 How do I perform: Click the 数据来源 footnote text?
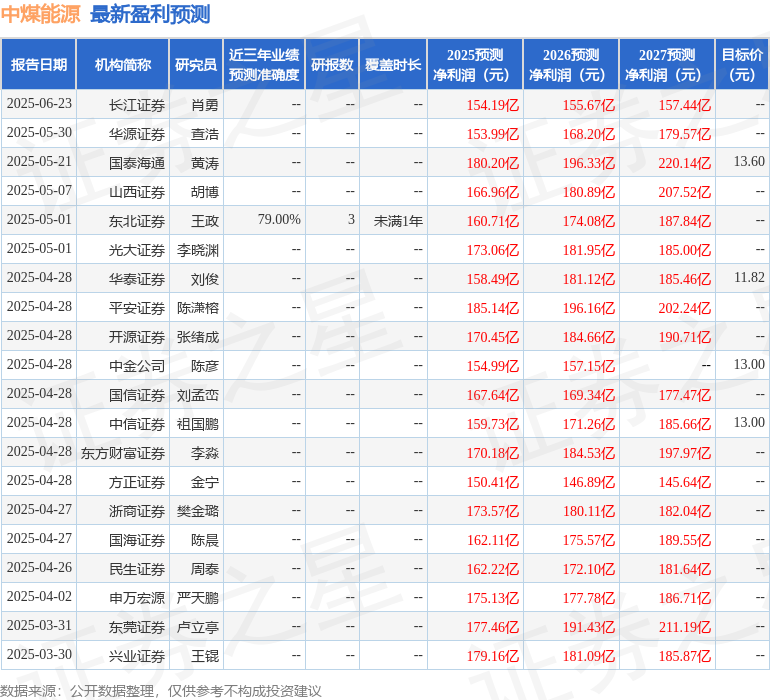point(161,691)
